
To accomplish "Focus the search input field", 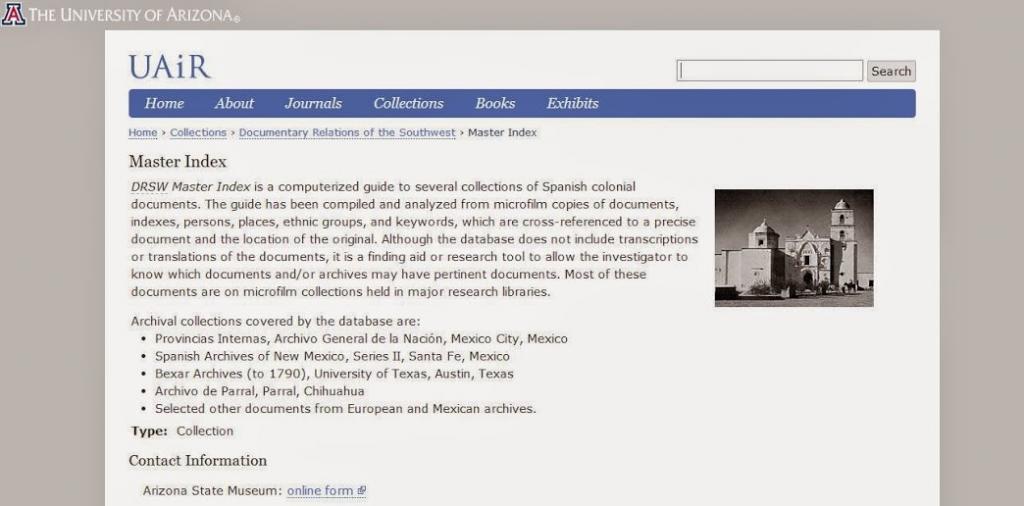I will (769, 71).
